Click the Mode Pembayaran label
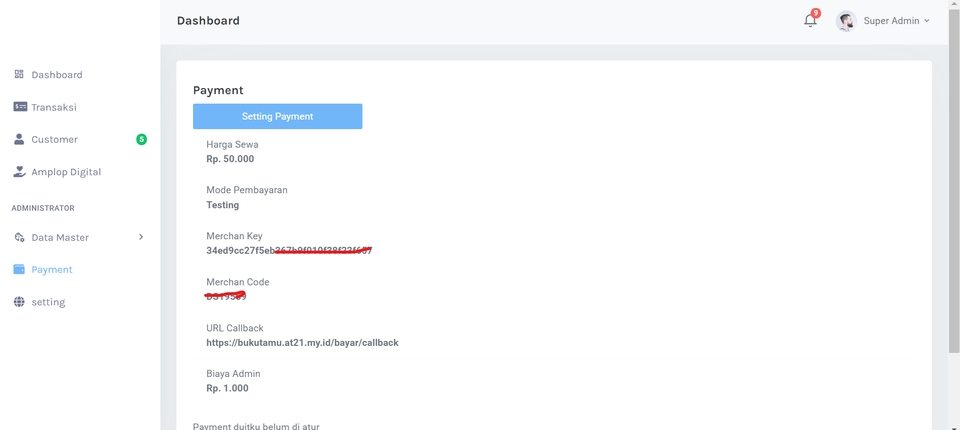Viewport: 960px width, 430px height. (x=247, y=190)
